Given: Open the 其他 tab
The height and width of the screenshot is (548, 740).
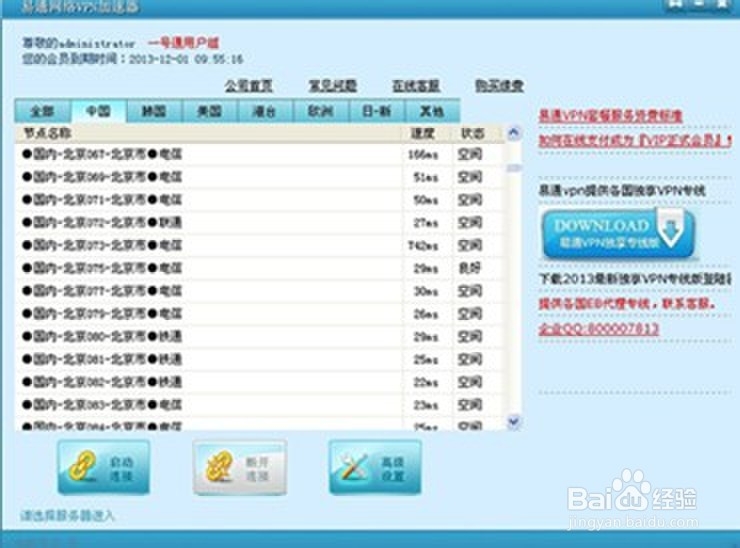Looking at the screenshot, I should coord(432,111).
